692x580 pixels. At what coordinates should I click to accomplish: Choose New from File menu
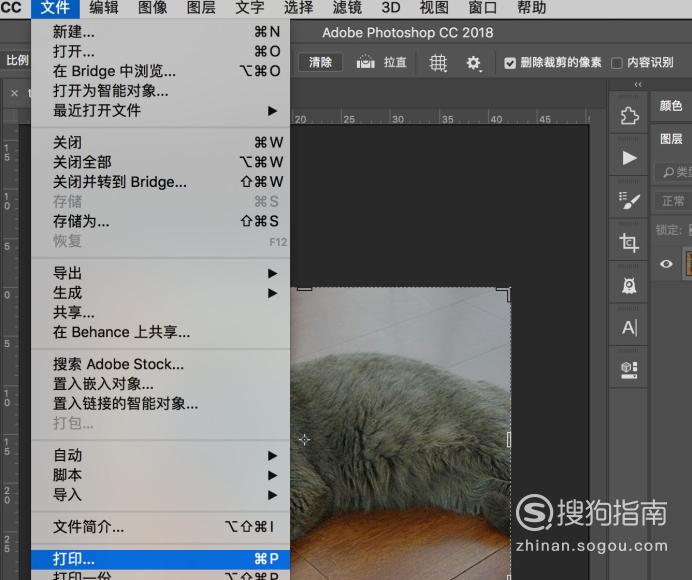tap(161, 32)
